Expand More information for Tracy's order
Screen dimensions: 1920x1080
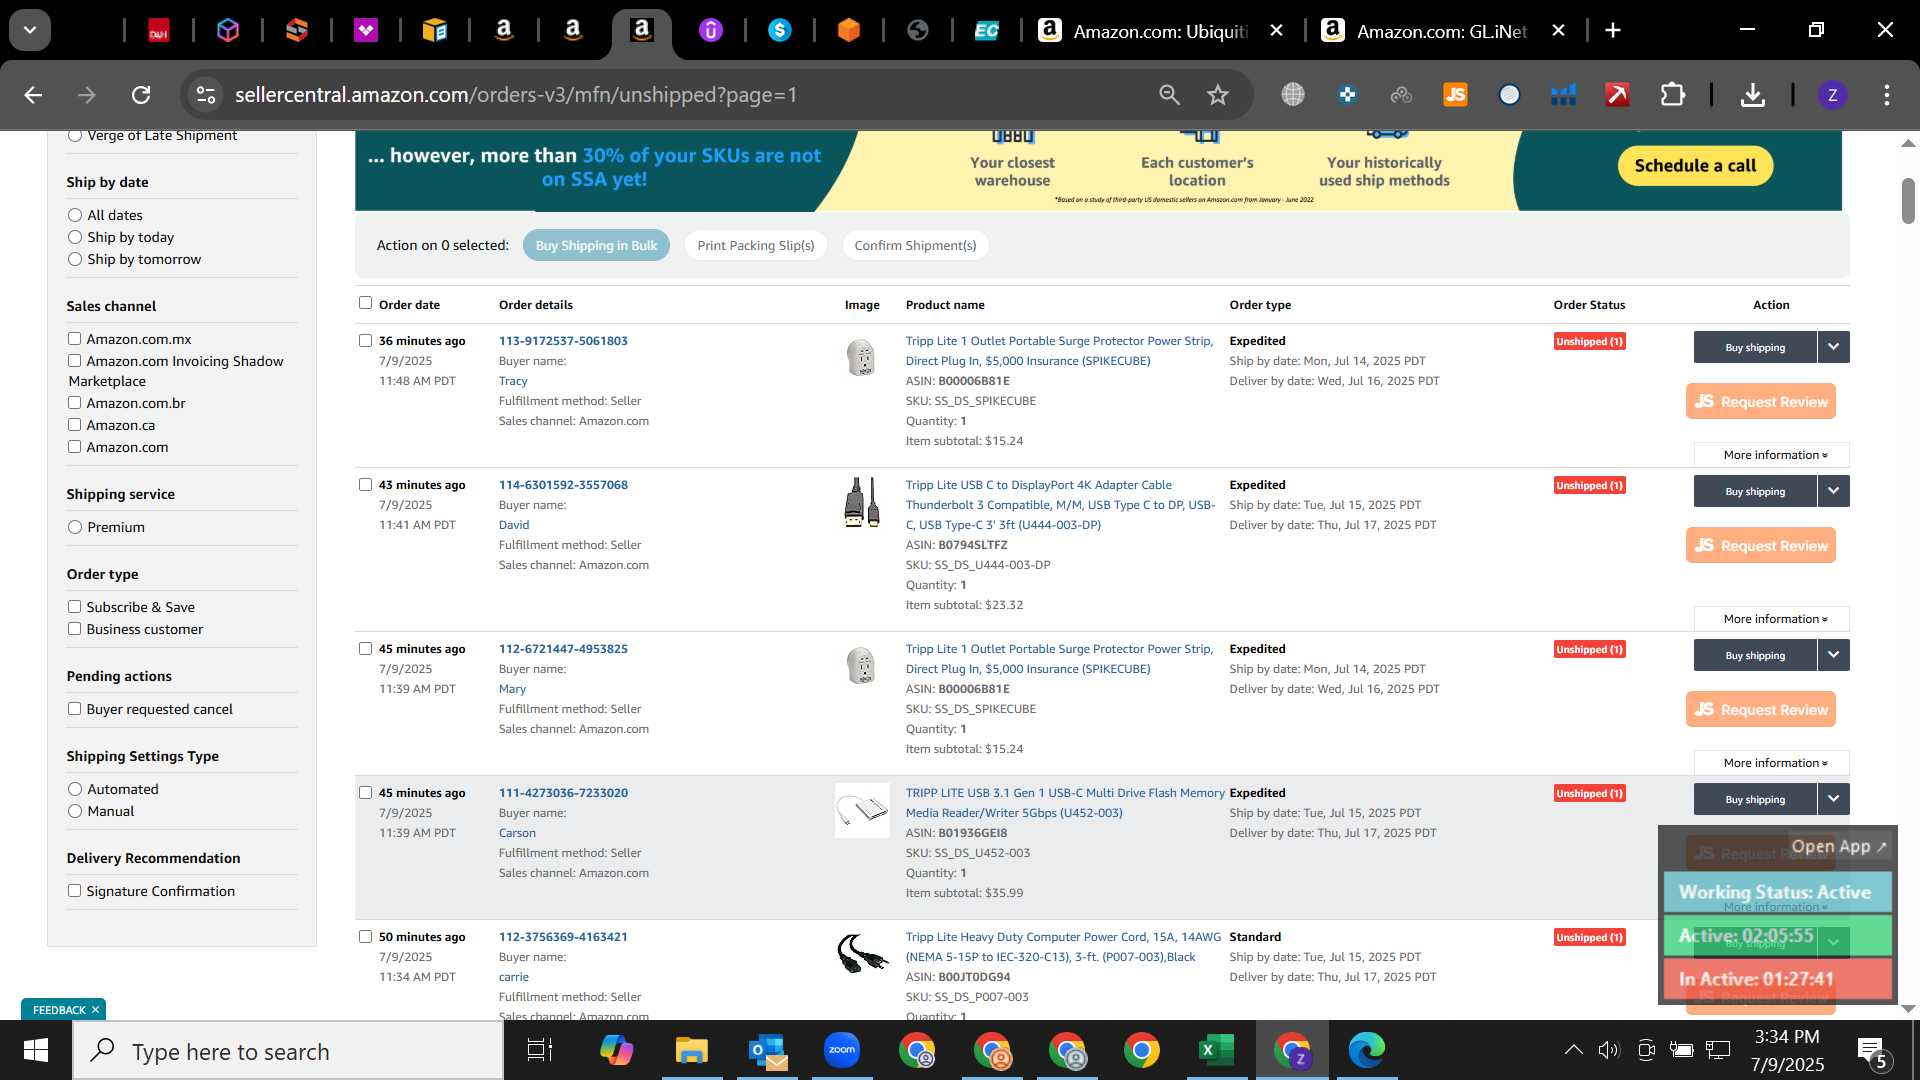1771,455
